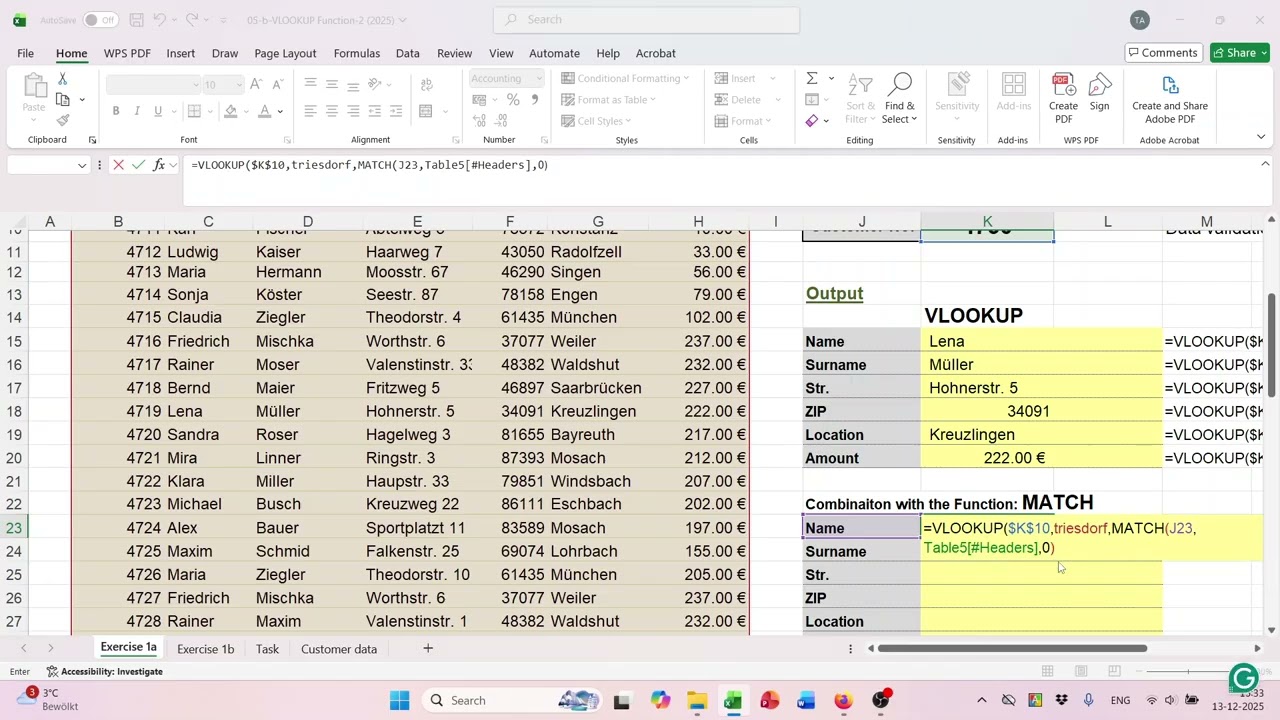Open the Page Layout ribbon tab
Image resolution: width=1280 pixels, height=720 pixels.
point(285,53)
